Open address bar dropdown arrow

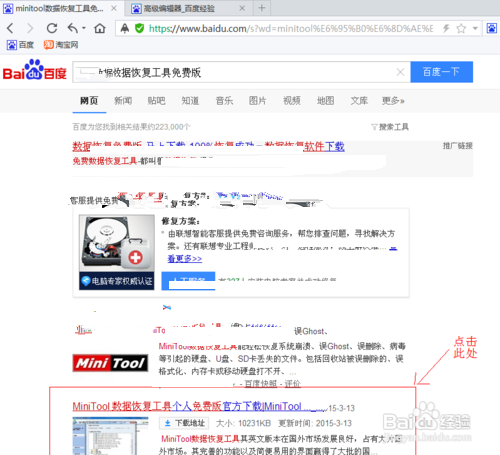click(475, 28)
